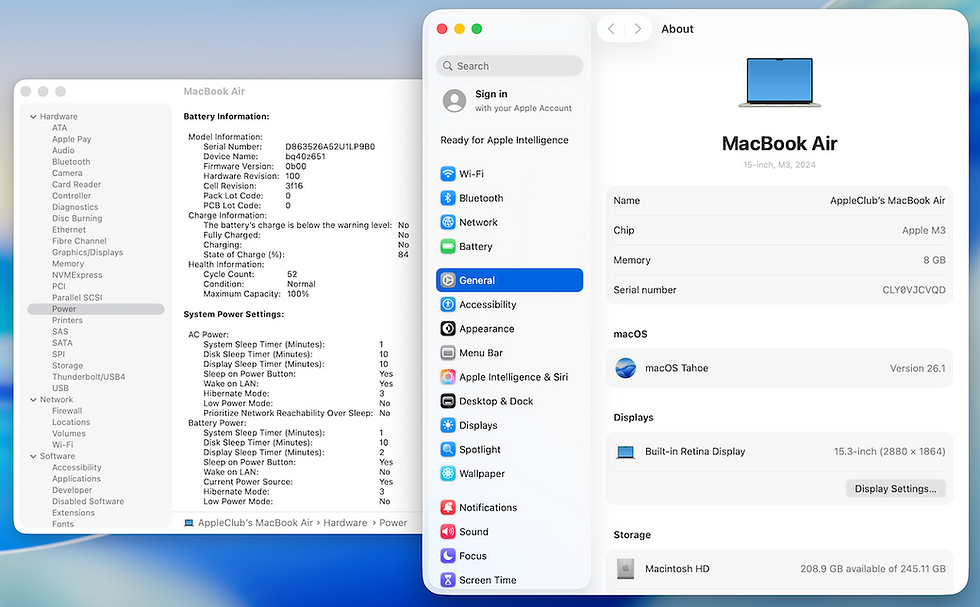
Task: Click the macOS Tahoe icon
Action: pos(626,368)
